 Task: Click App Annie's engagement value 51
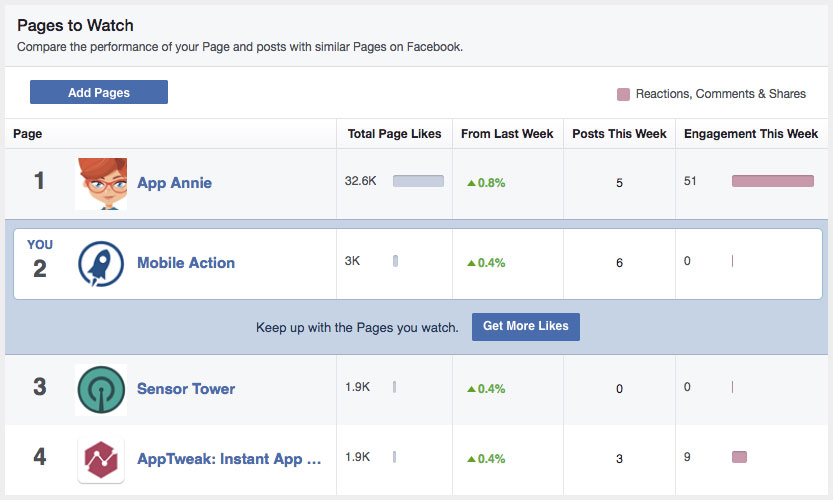690,181
